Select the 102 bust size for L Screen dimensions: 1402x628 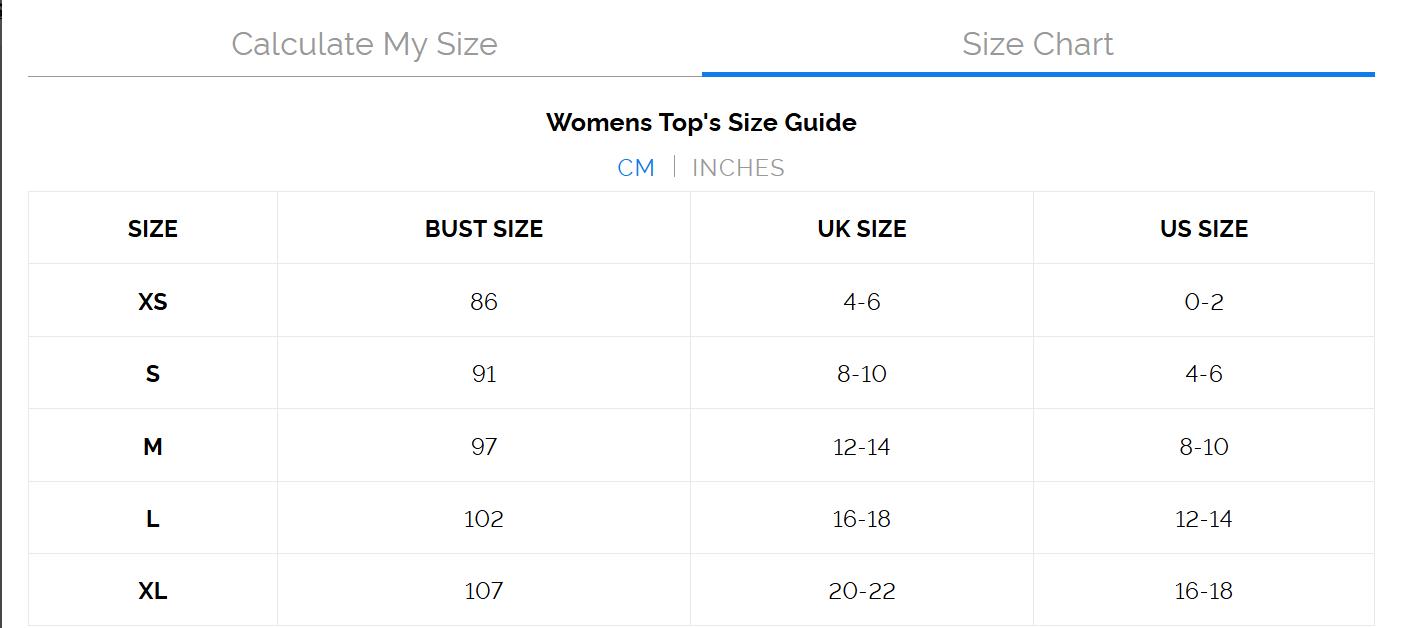483,518
